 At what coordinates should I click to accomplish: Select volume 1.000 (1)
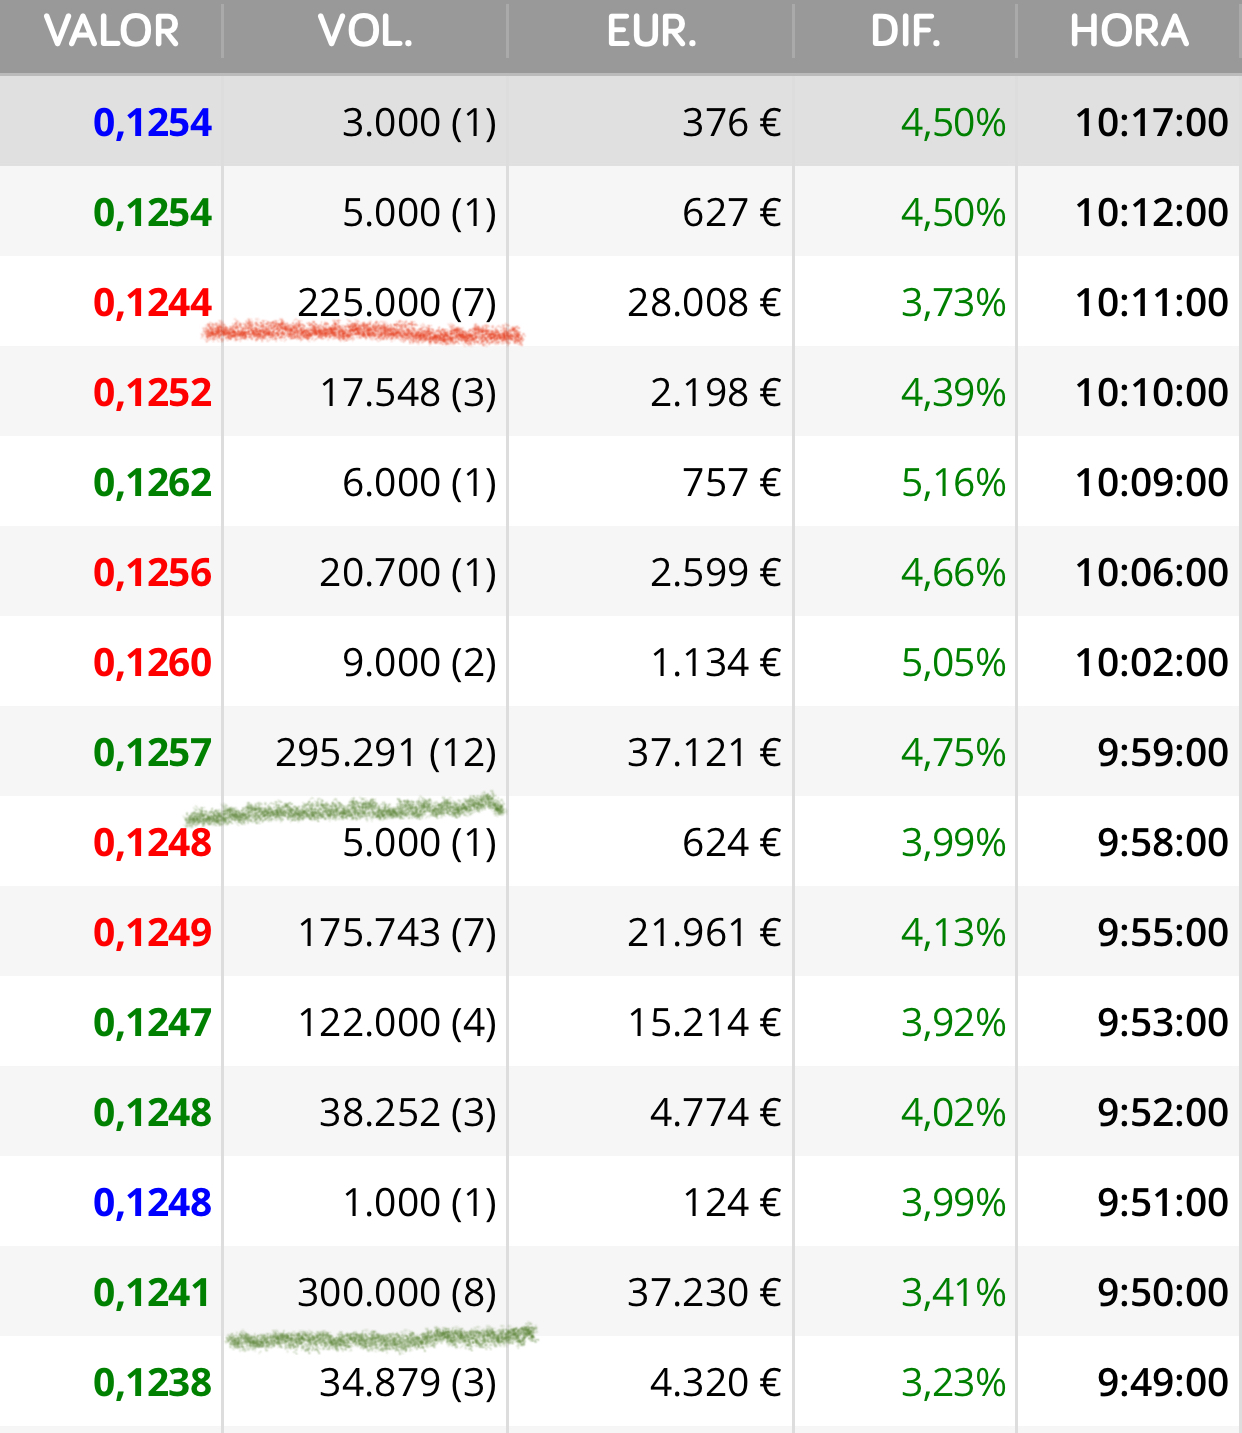click(419, 1203)
